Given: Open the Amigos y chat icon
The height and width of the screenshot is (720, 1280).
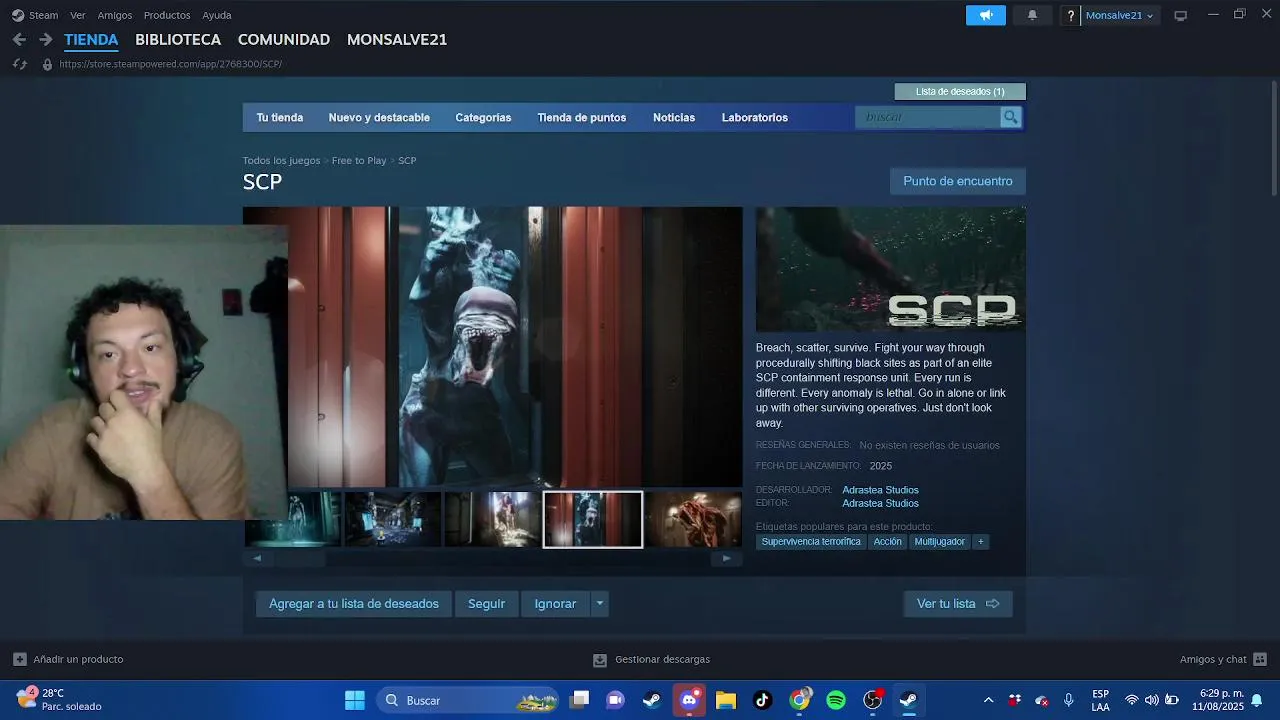Looking at the screenshot, I should click(1260, 659).
